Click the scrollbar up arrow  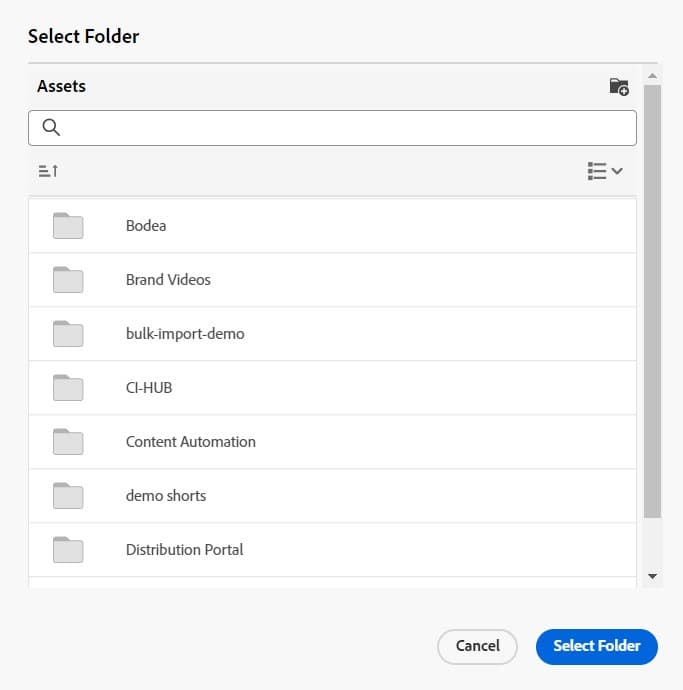tap(652, 76)
